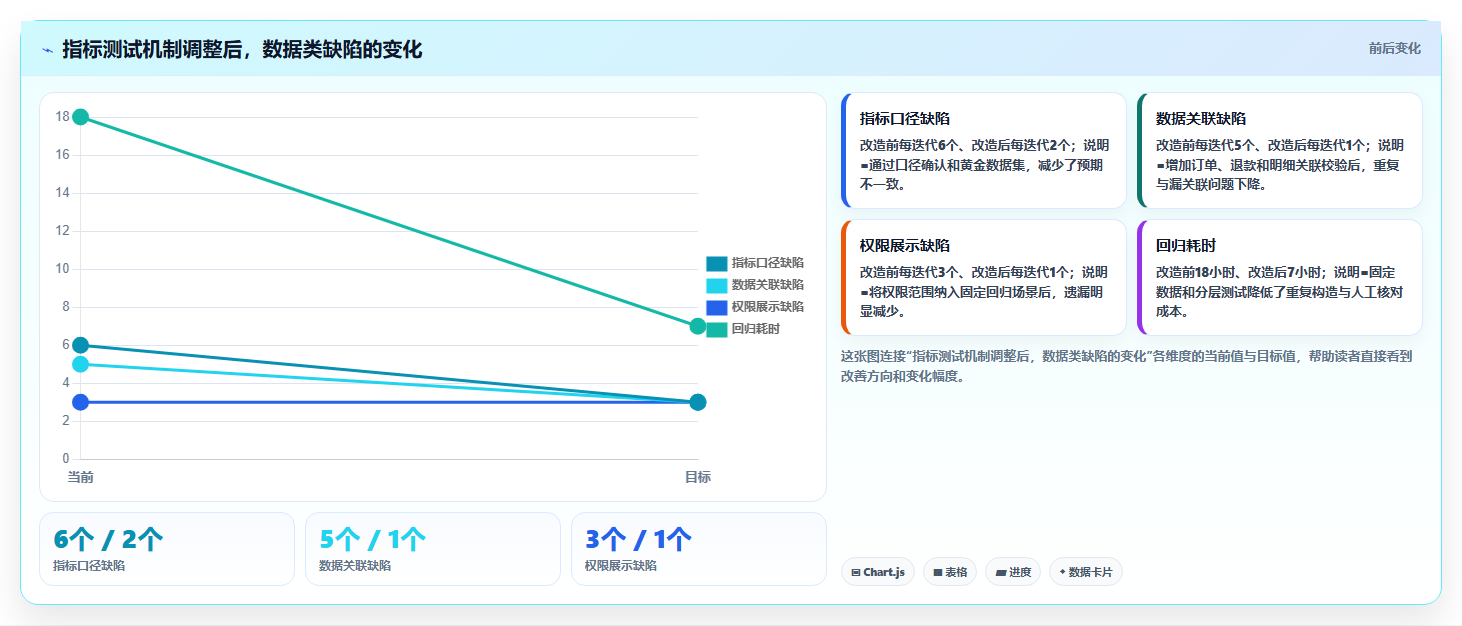The height and width of the screenshot is (626, 1462).
Task: Click description starting 改造前18小时
Action: pos(1280,291)
